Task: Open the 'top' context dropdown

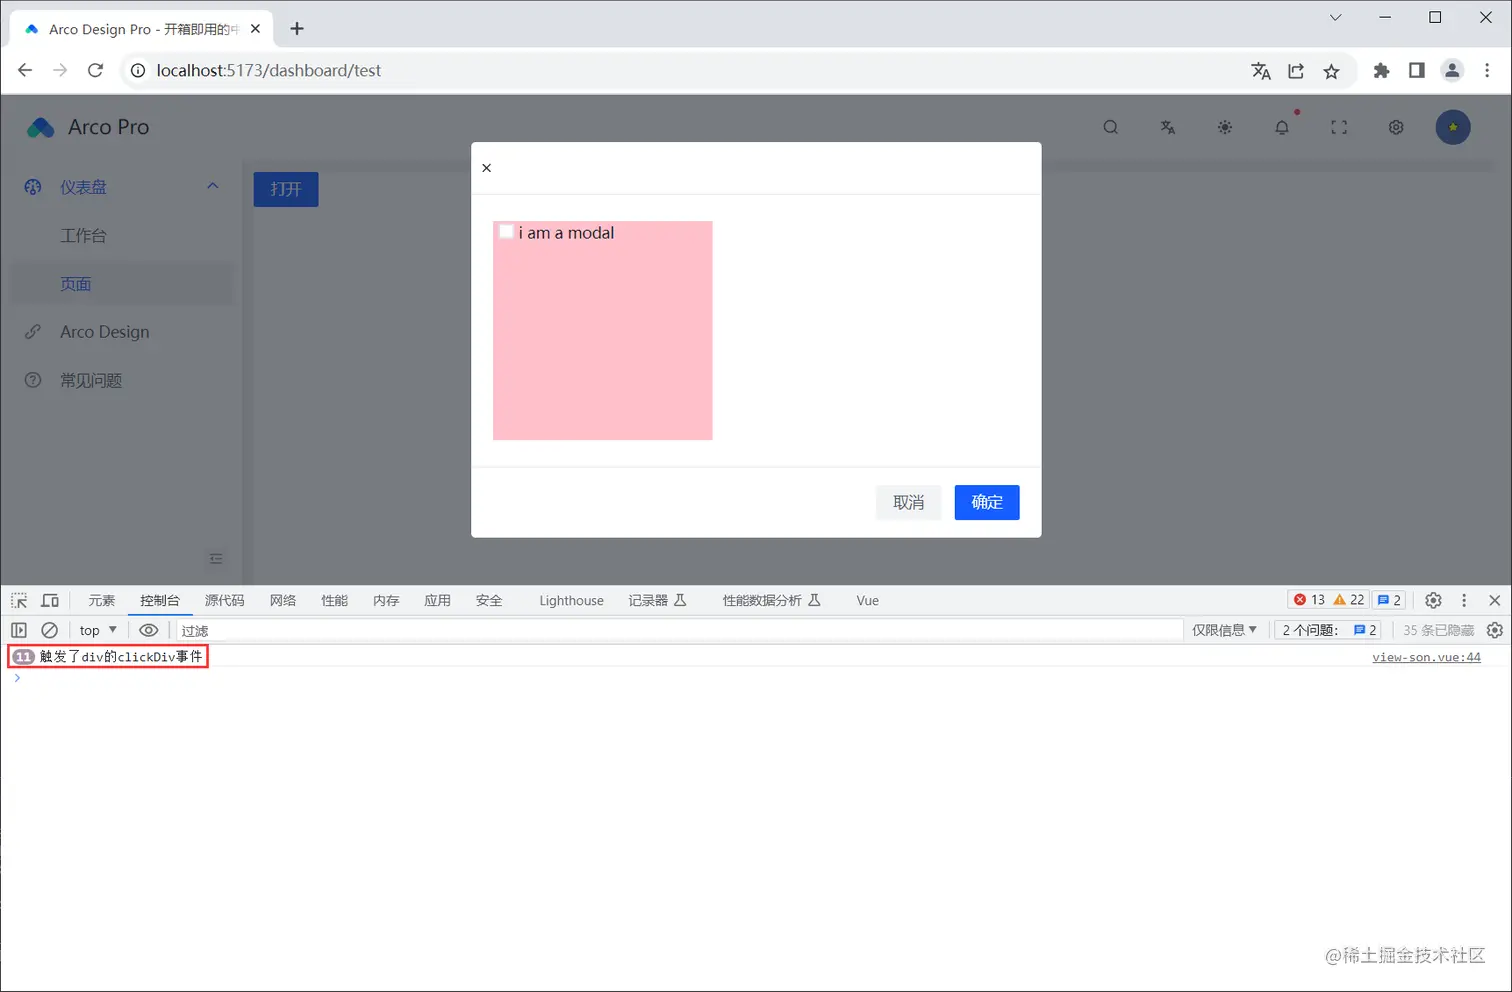Action: (x=98, y=630)
